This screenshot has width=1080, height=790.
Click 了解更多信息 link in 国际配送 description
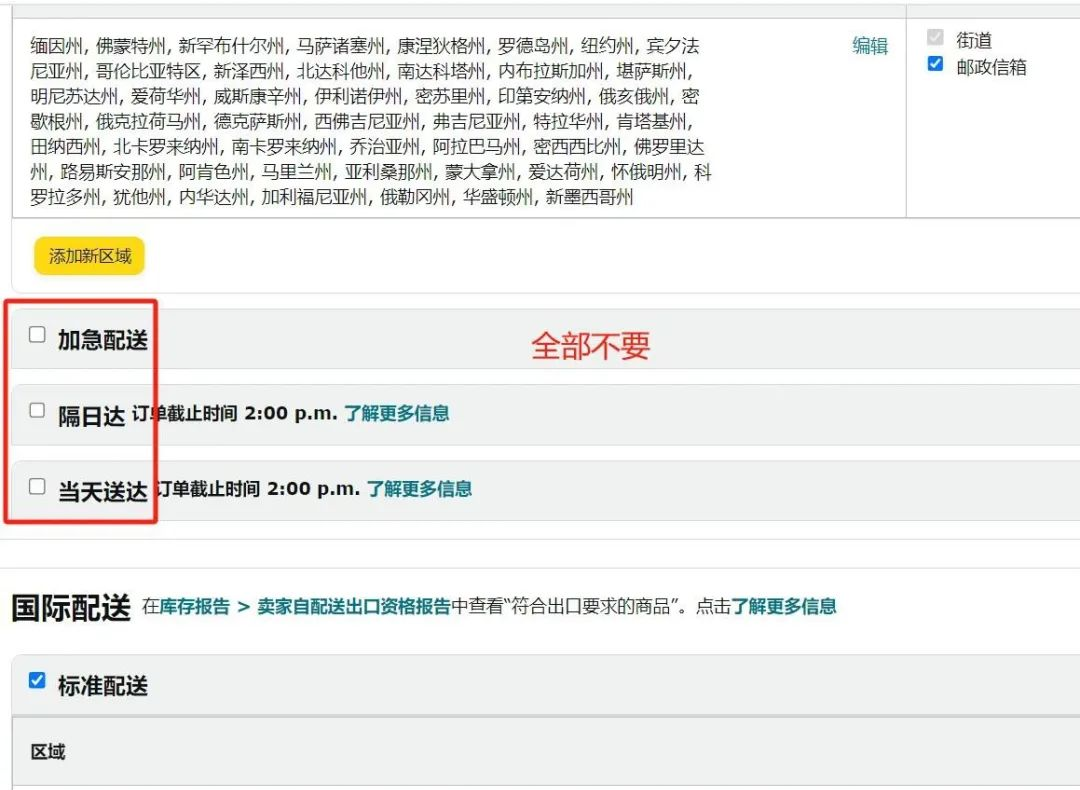[784, 606]
